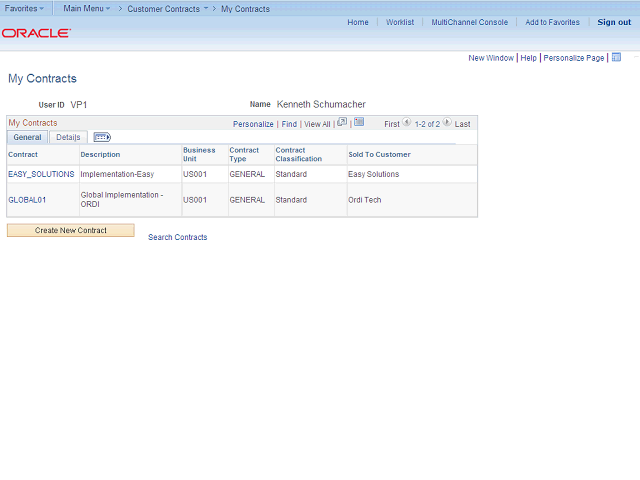
Task: Click the Find link in grid header
Action: click(289, 124)
